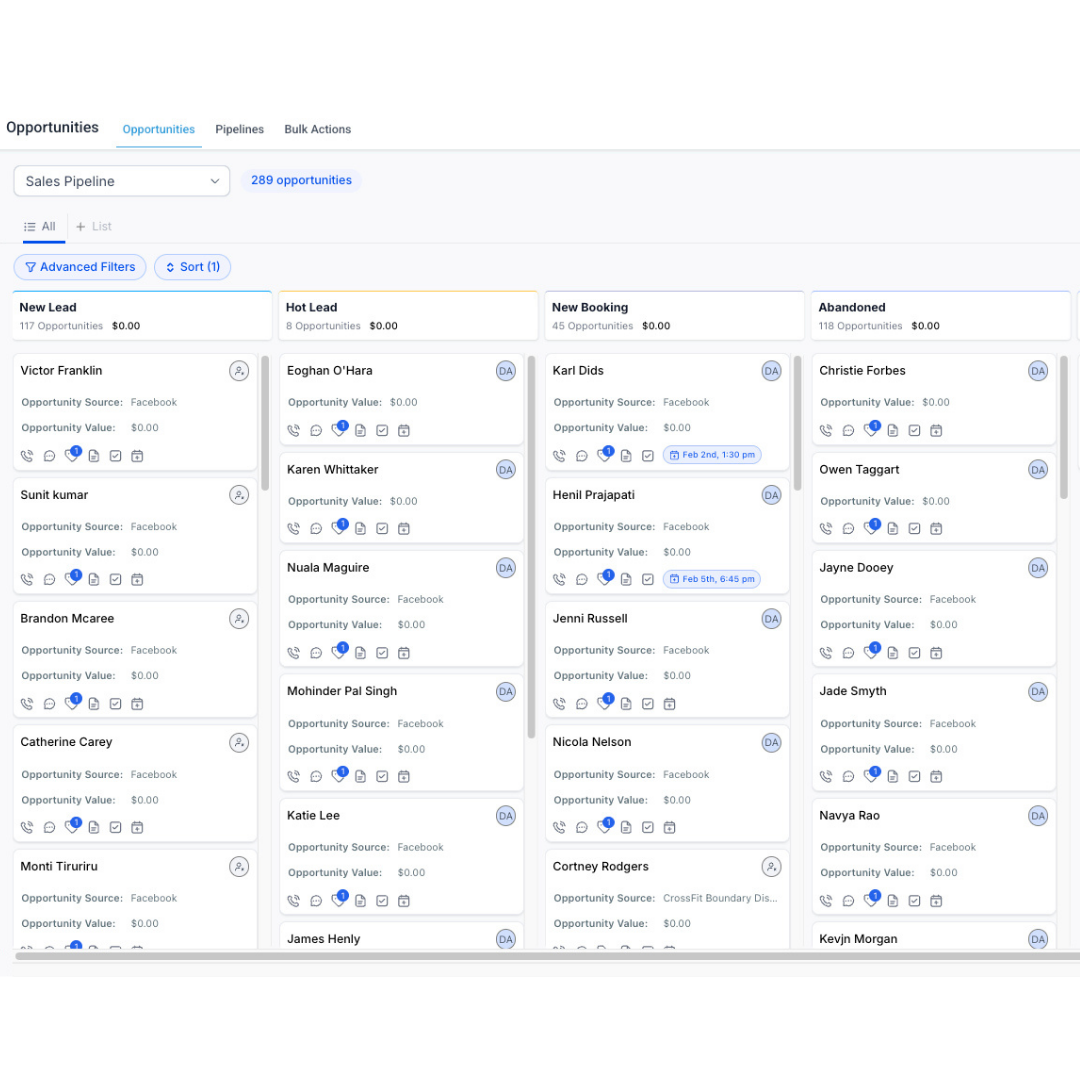
Task: Click tag icon on Owen Taggart card
Action: point(871,527)
